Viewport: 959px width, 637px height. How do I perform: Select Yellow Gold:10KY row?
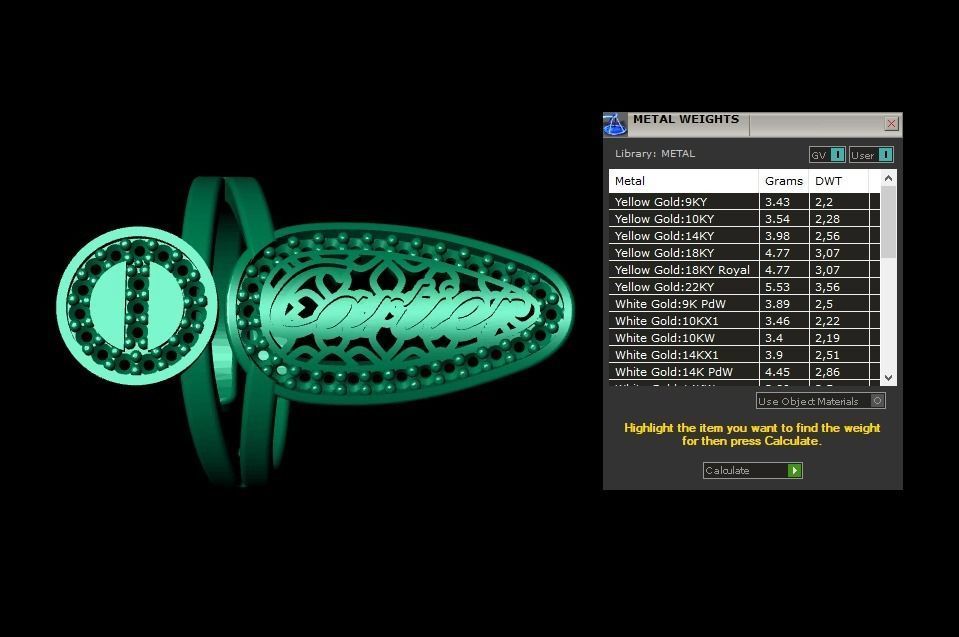tap(744, 219)
